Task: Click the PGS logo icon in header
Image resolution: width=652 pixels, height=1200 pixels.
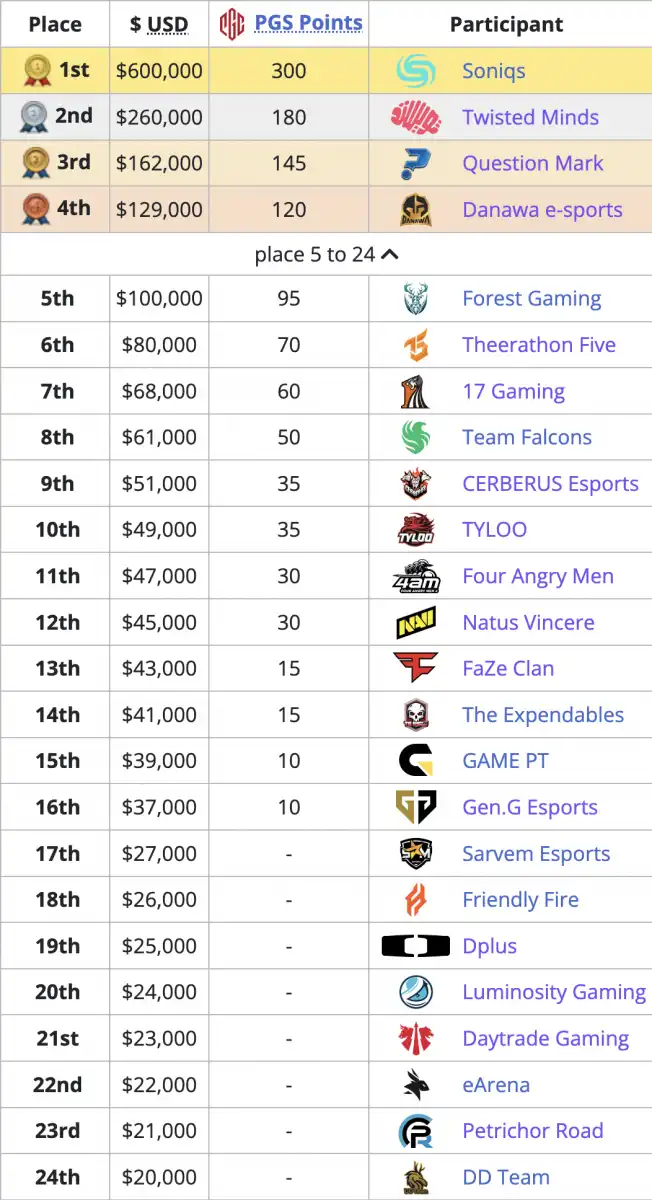Action: (x=232, y=23)
